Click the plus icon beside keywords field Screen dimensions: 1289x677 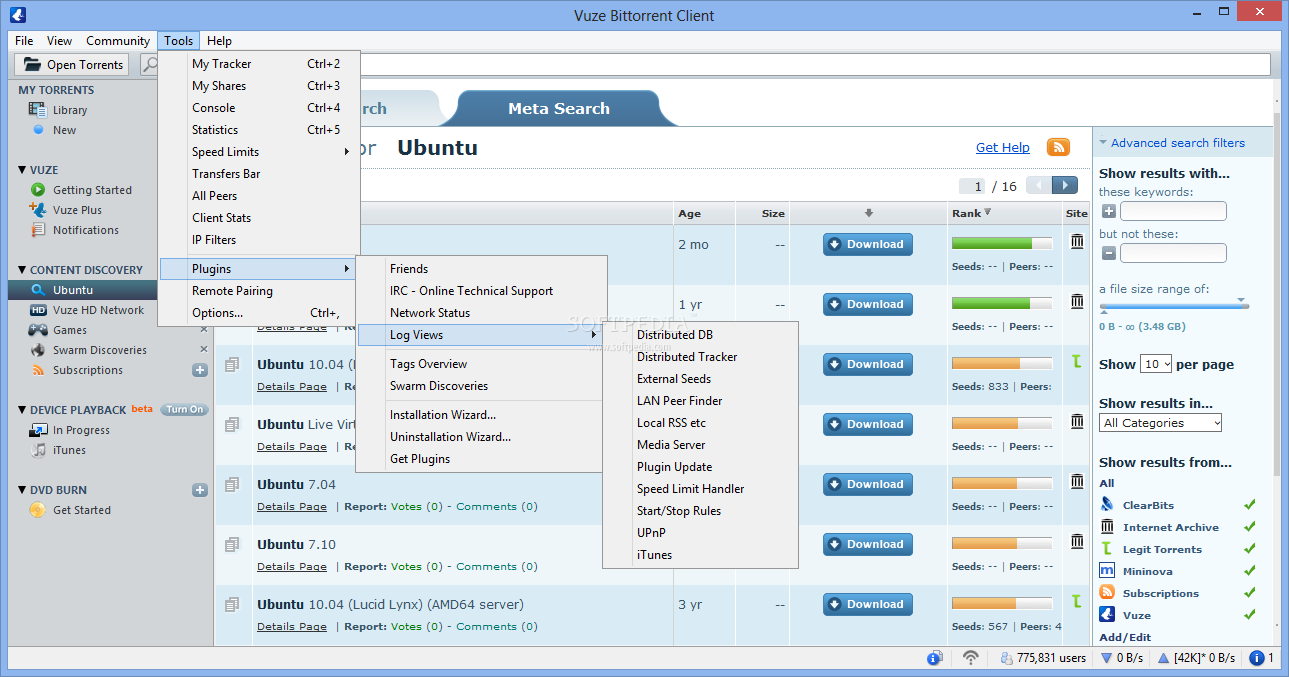1108,211
